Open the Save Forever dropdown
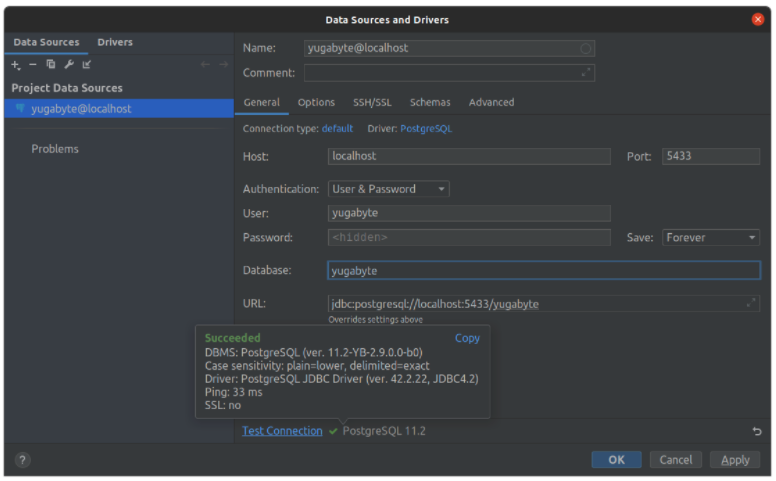Viewport: 776px width, 481px height. coord(711,238)
